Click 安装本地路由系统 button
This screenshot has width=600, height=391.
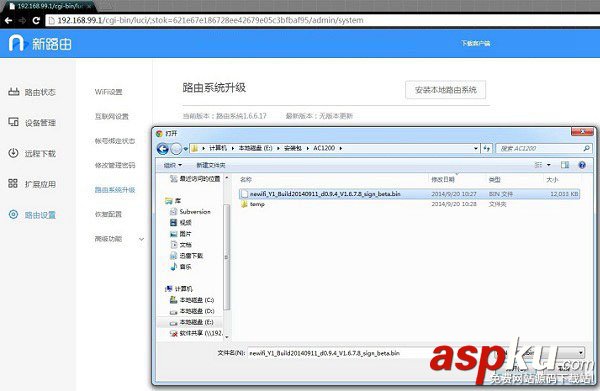pos(445,90)
